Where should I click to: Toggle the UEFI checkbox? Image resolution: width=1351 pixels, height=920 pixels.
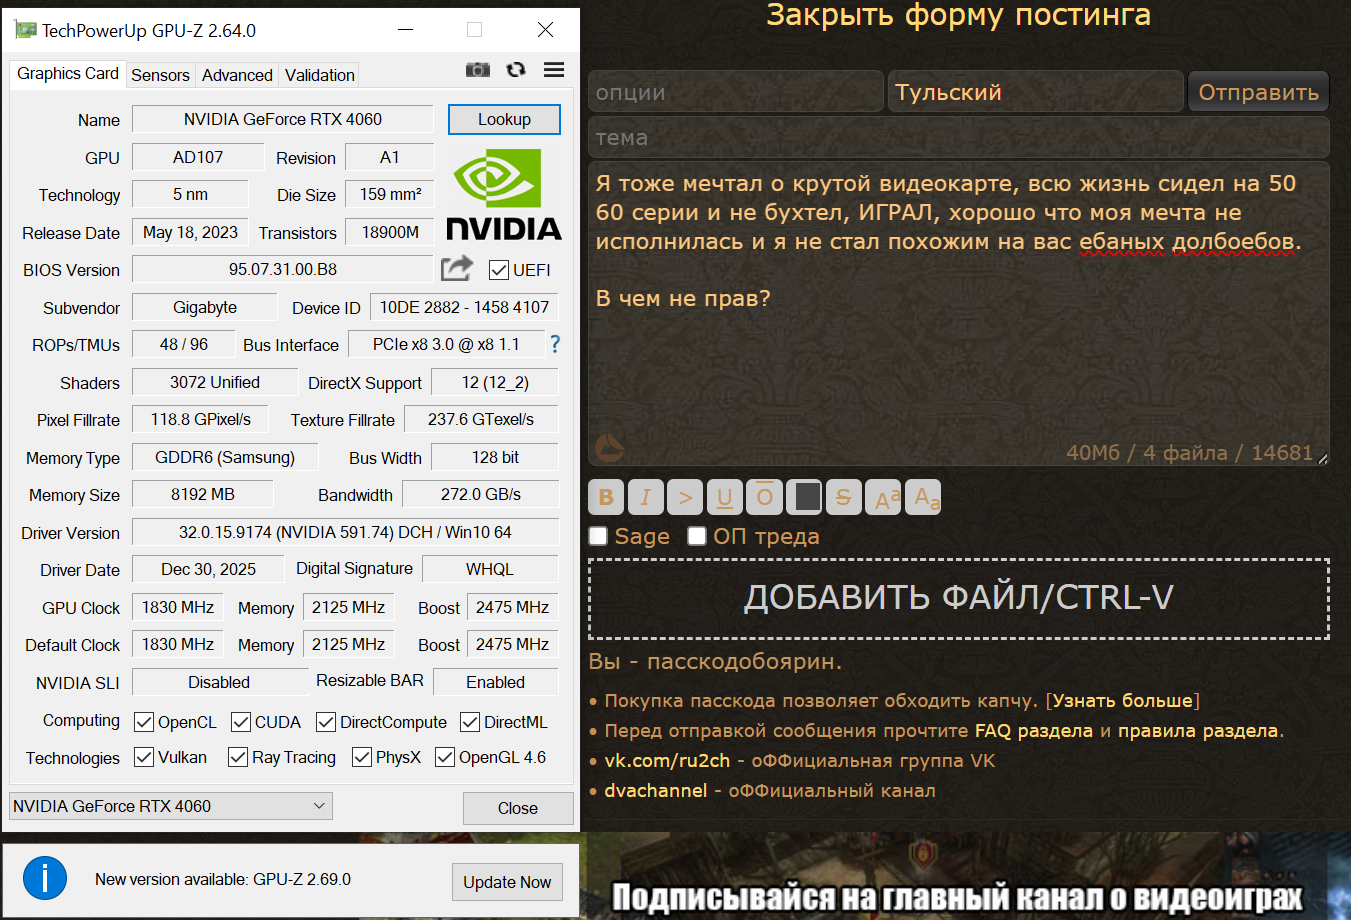499,270
